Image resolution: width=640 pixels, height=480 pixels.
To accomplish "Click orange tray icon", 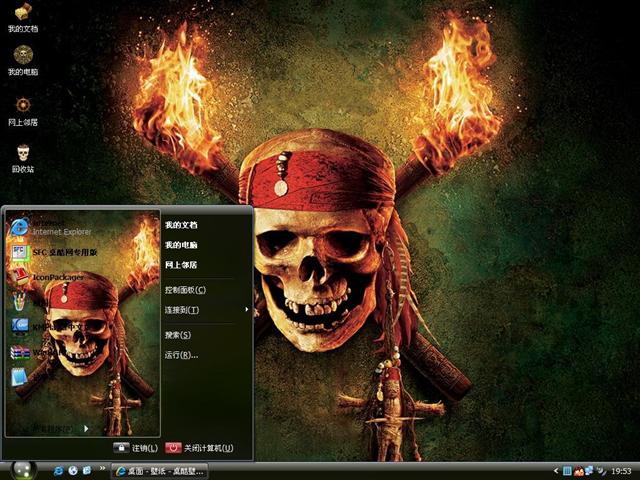I will (578, 471).
